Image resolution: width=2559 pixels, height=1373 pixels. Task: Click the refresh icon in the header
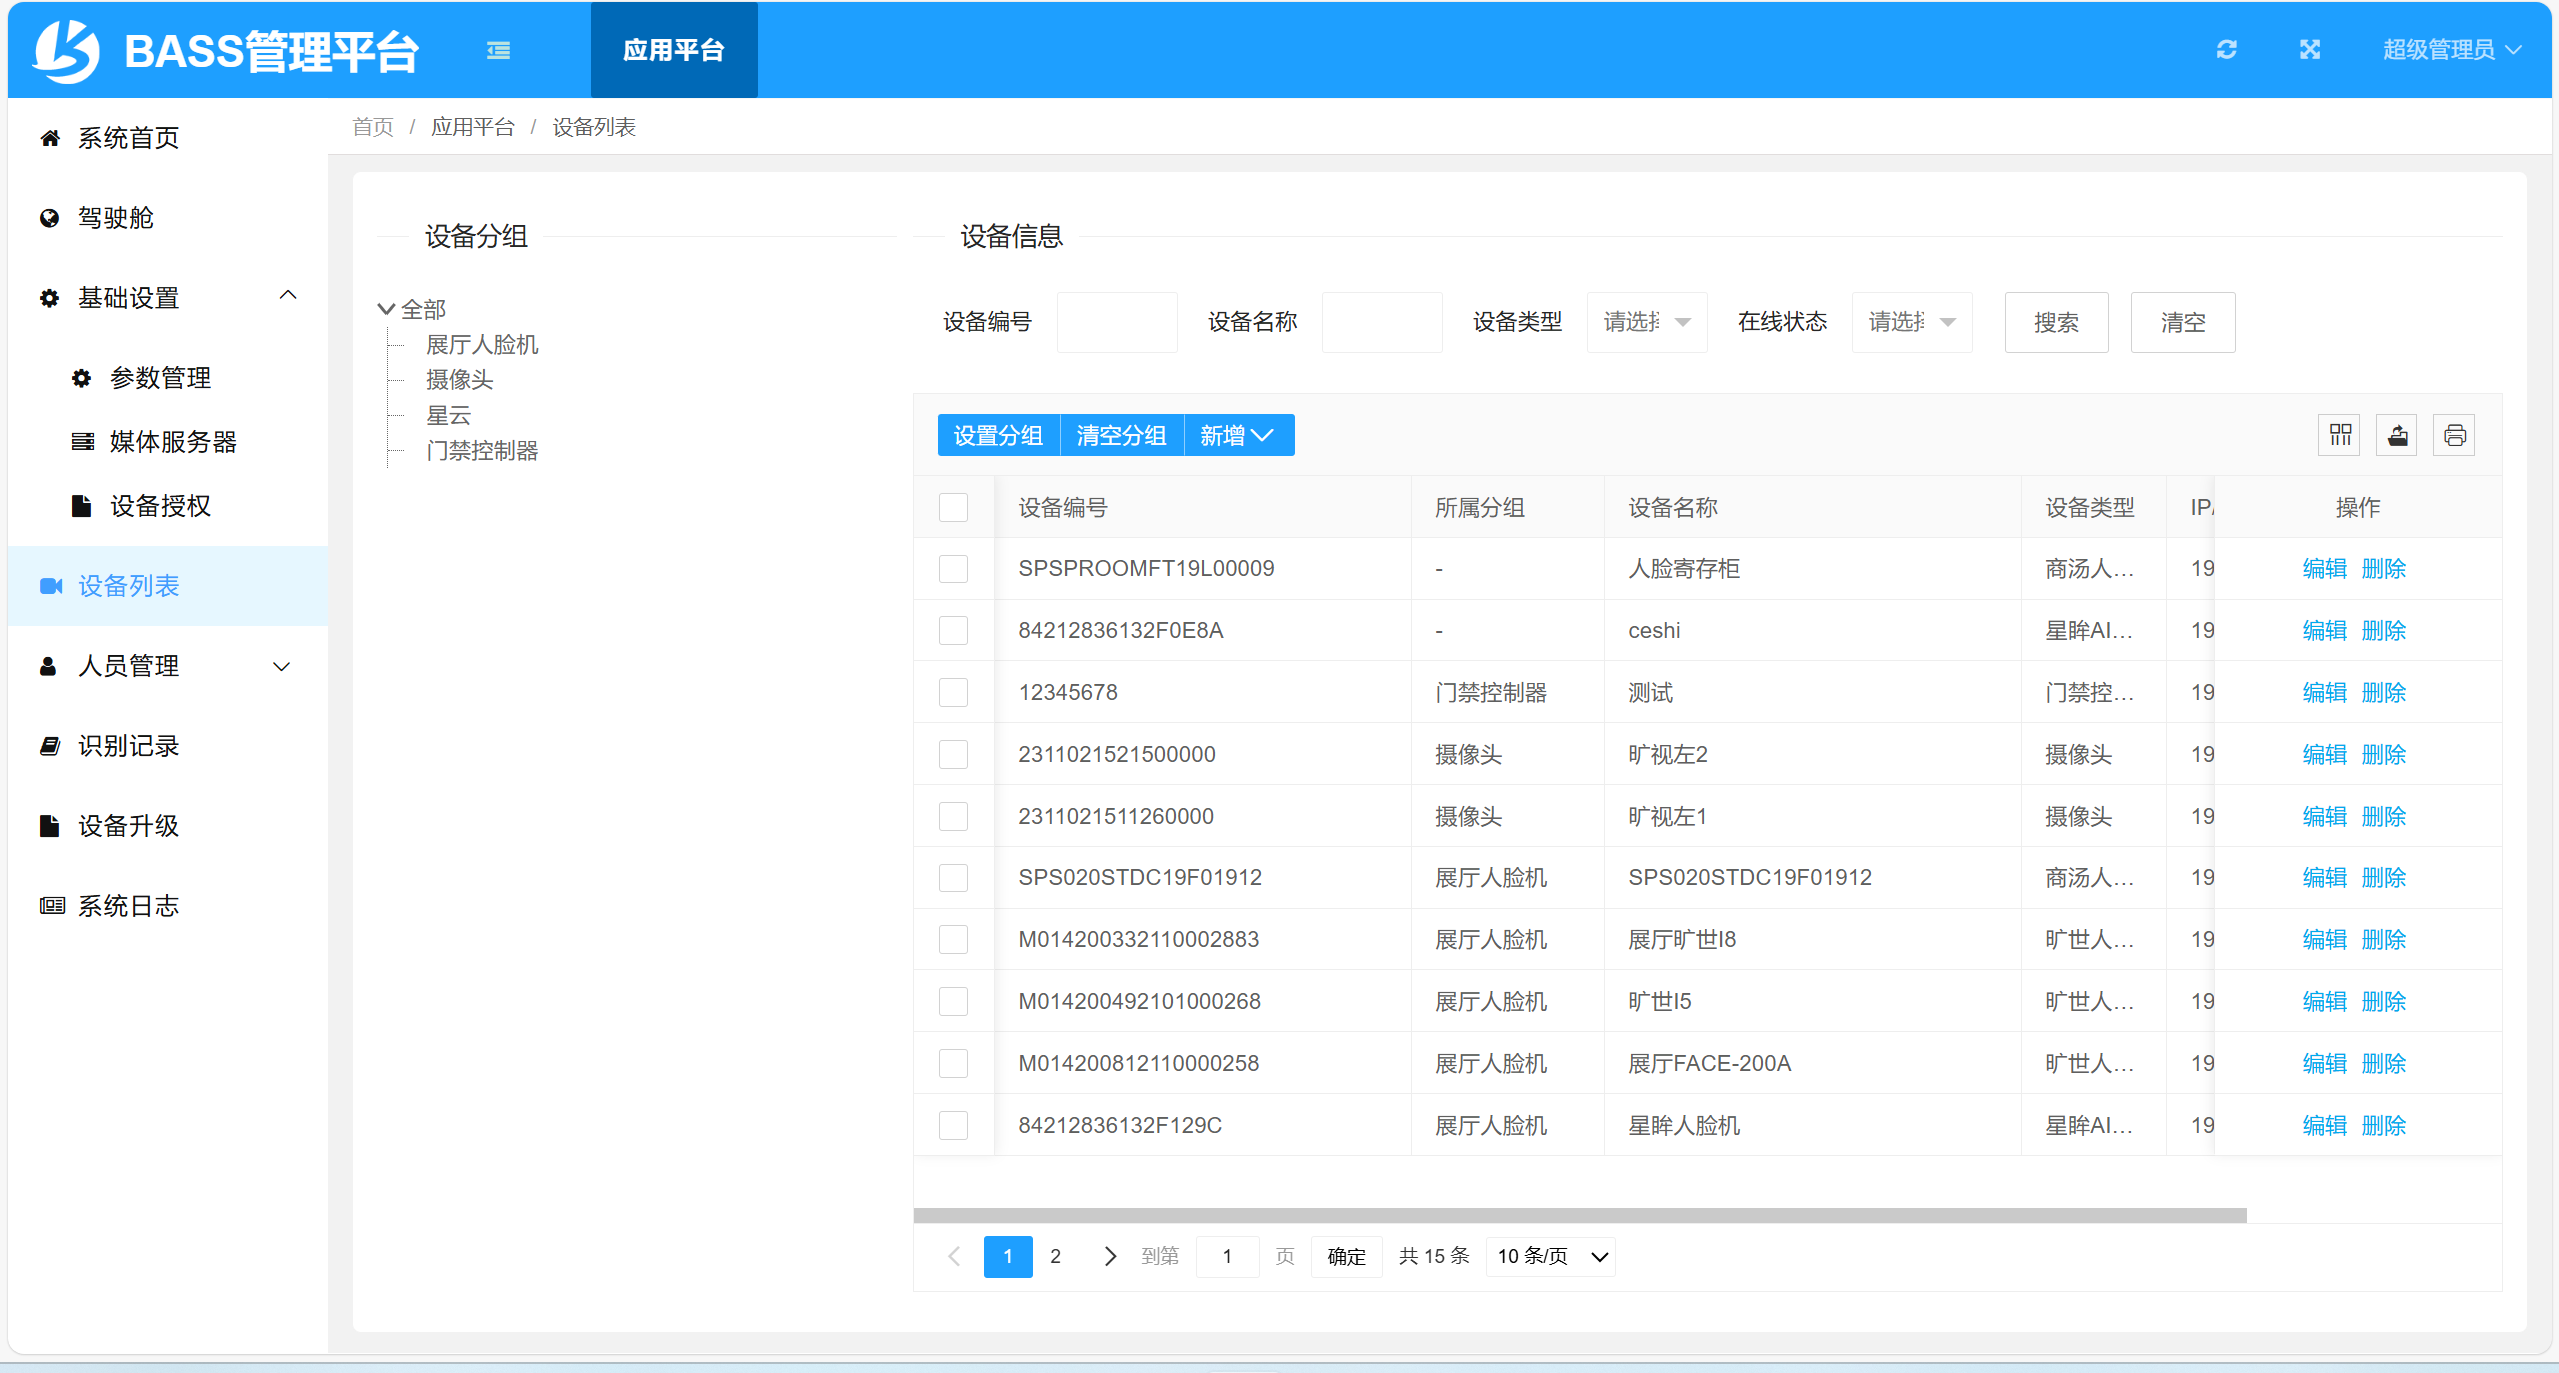tap(2227, 49)
